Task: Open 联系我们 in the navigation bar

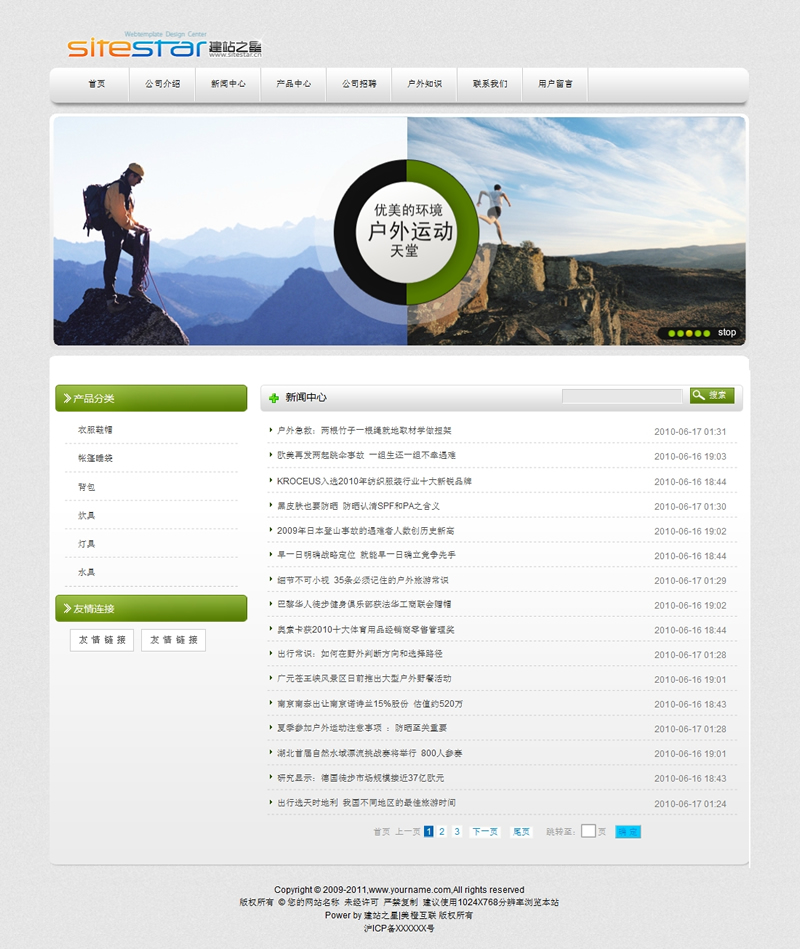Action: [x=490, y=85]
